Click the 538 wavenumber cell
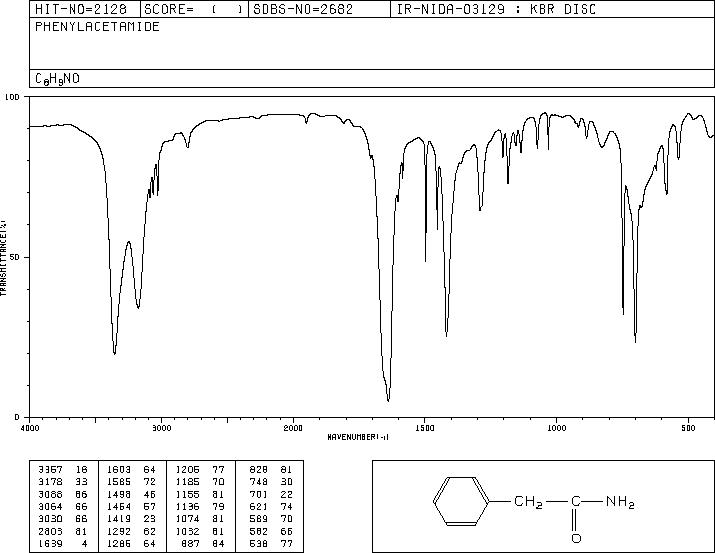Image resolution: width=715 pixels, height=553 pixels. coord(259,544)
